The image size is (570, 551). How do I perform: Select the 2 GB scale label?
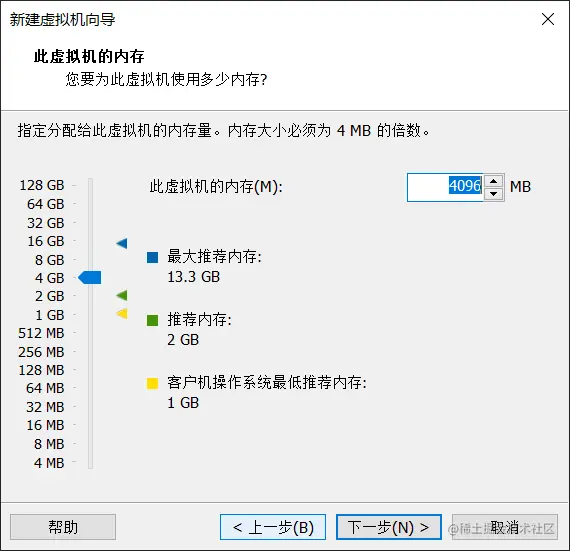(49, 296)
